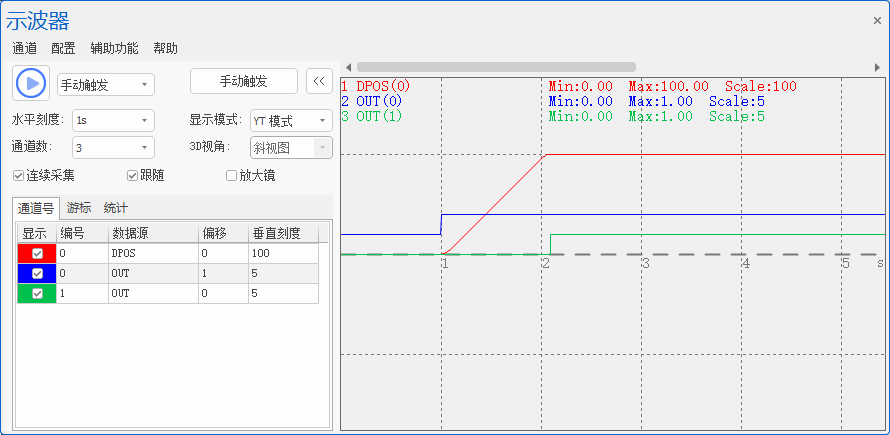Enable the 放大镜 checkbox
The image size is (890, 435).
pos(231,176)
